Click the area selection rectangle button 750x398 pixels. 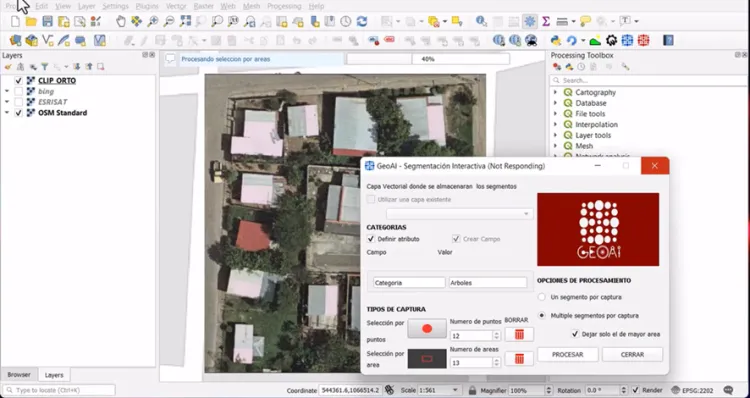point(427,358)
